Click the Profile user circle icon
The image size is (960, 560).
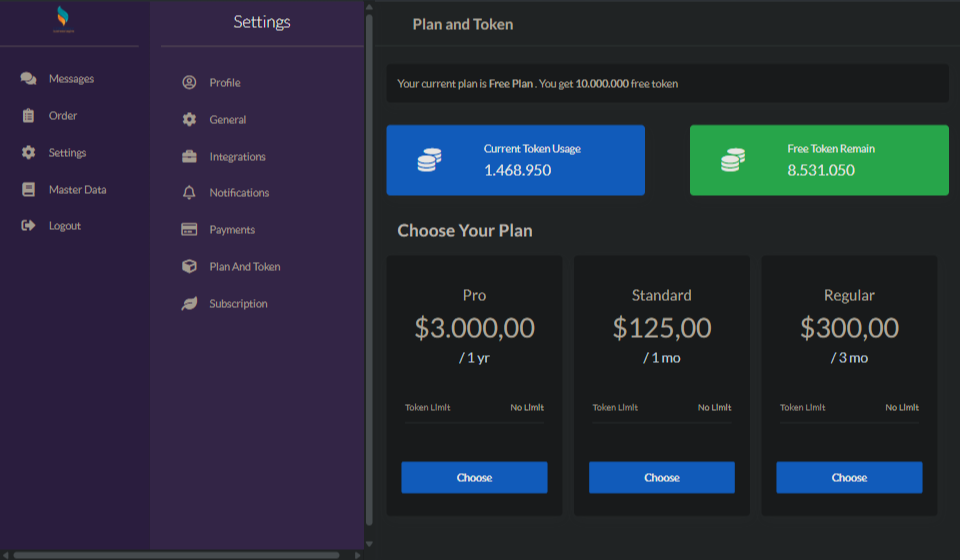[x=189, y=83]
